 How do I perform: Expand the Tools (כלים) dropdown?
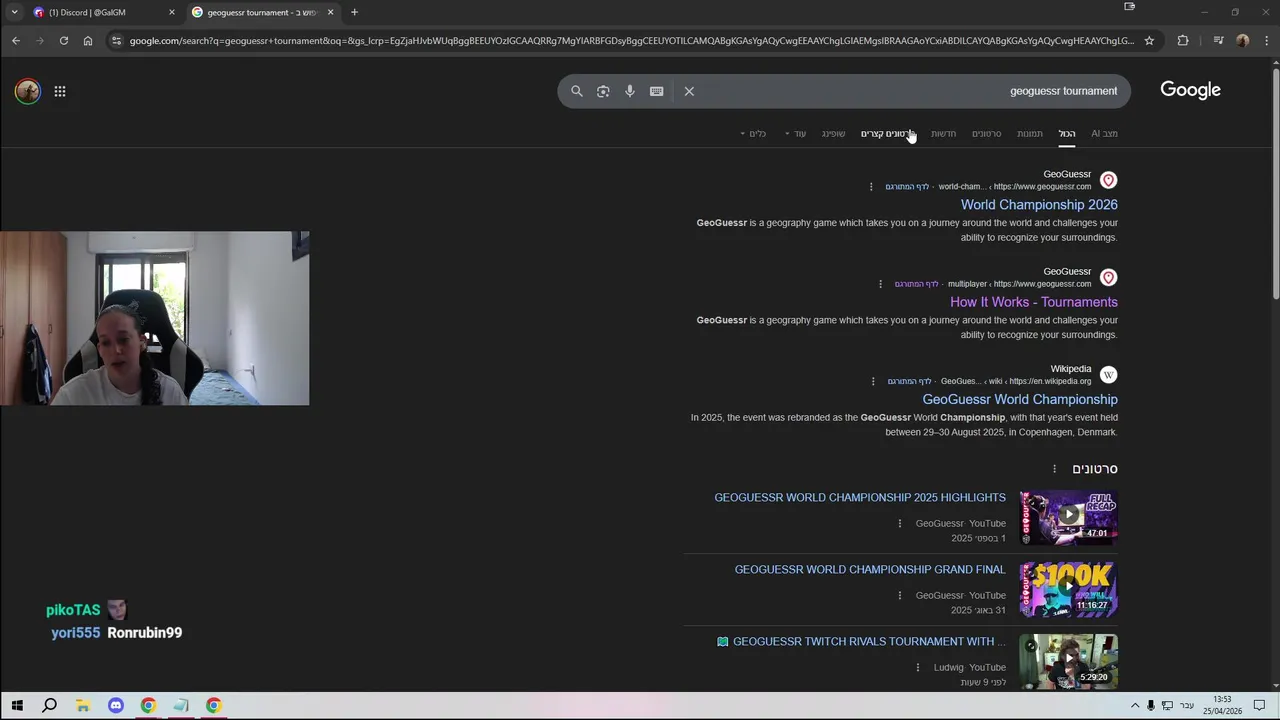753,134
